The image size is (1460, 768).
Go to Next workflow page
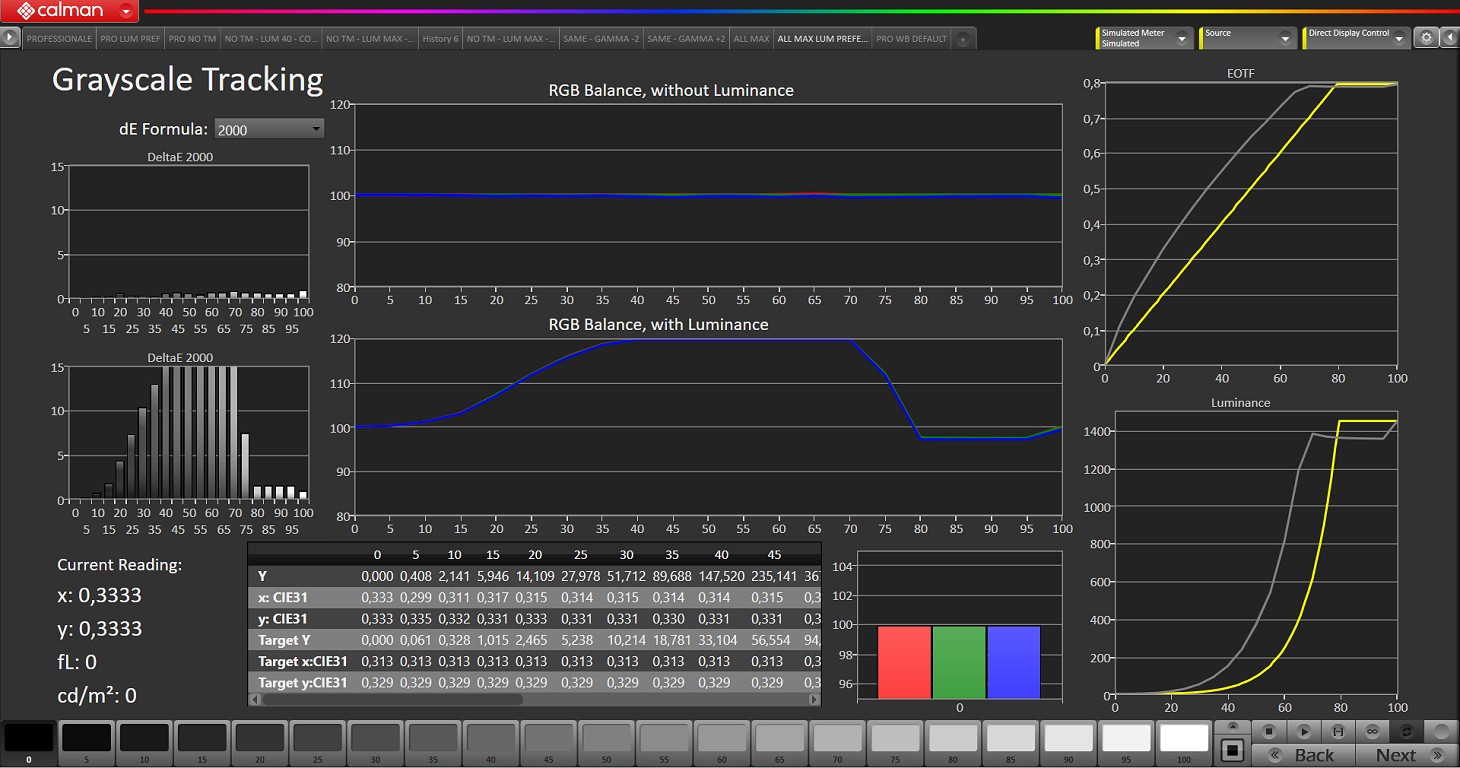coord(1407,755)
